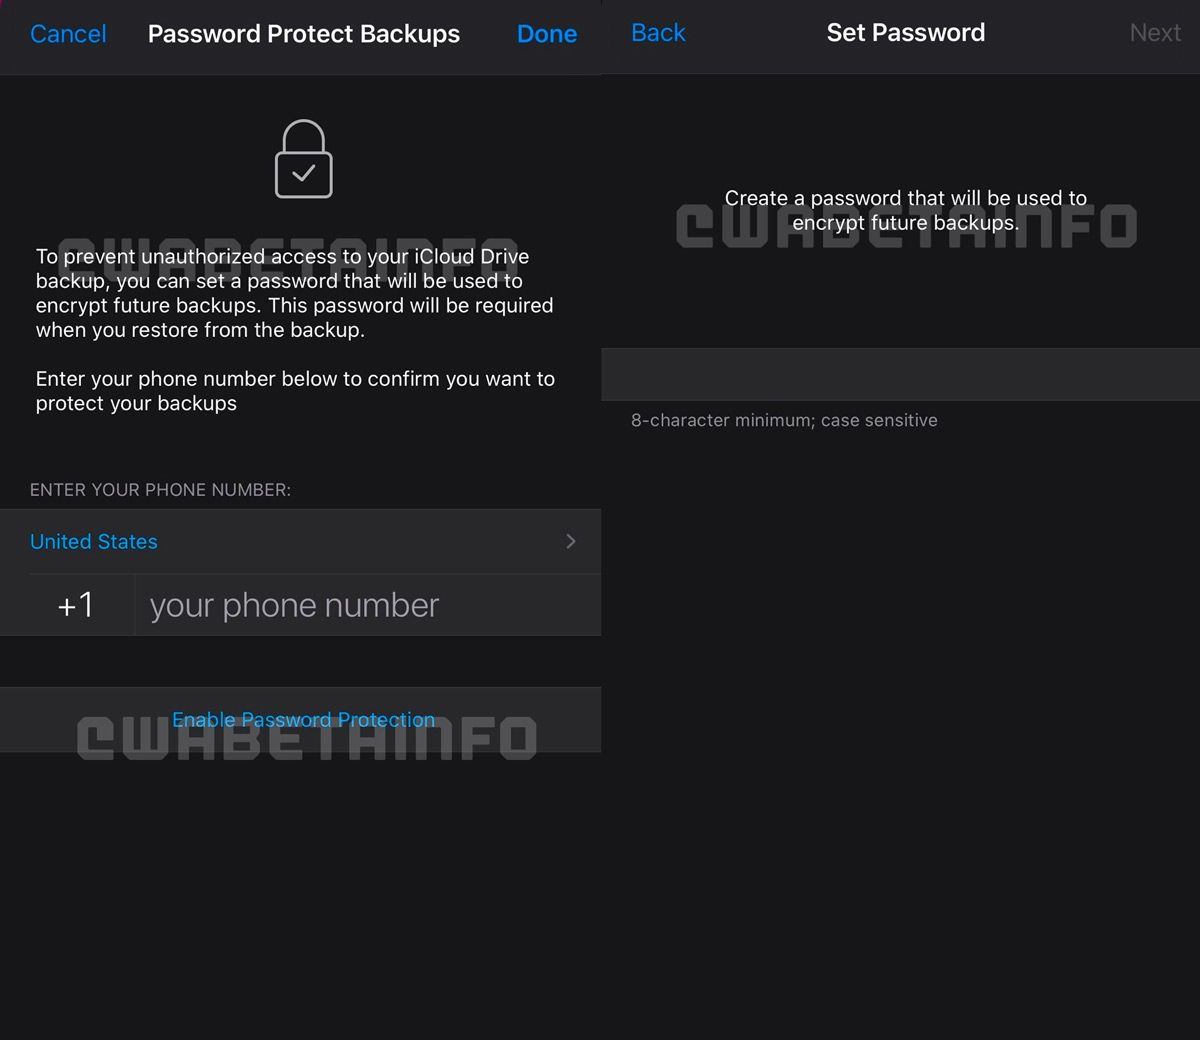The height and width of the screenshot is (1040, 1200).
Task: Expand the chevron arrow beside United States
Action: coord(571,541)
